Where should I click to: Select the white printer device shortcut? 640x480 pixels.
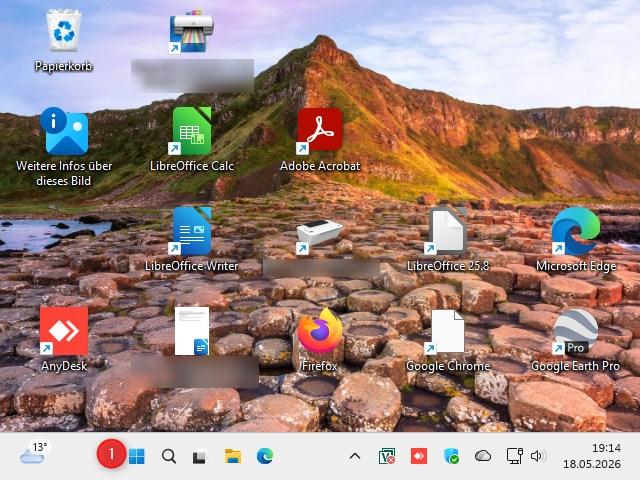coord(319,236)
